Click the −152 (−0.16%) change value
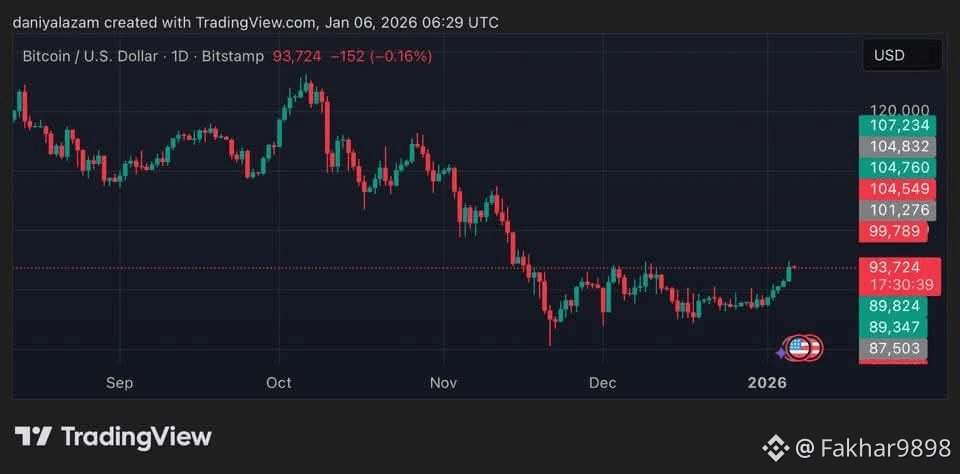Screen dimensions: 960x474 pos(381,56)
